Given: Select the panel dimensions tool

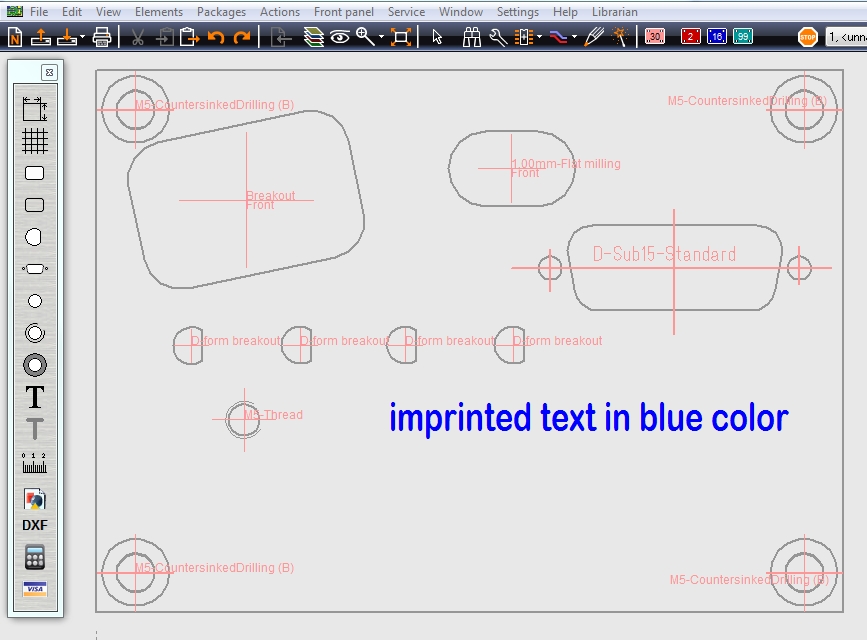Looking at the screenshot, I should tap(35, 109).
